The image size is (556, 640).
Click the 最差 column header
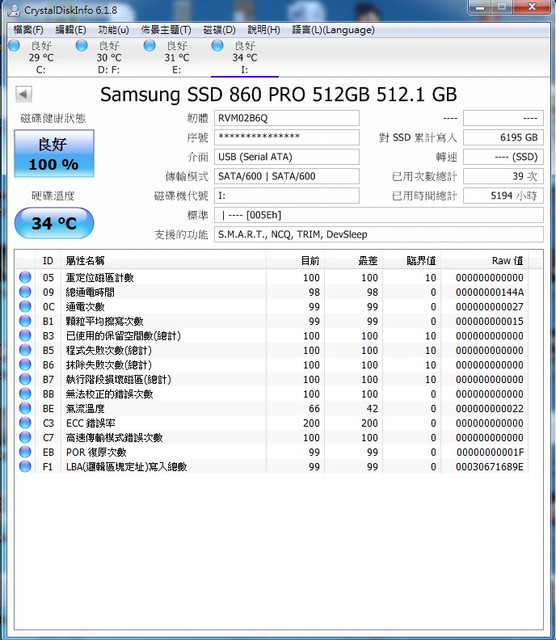click(x=354, y=261)
